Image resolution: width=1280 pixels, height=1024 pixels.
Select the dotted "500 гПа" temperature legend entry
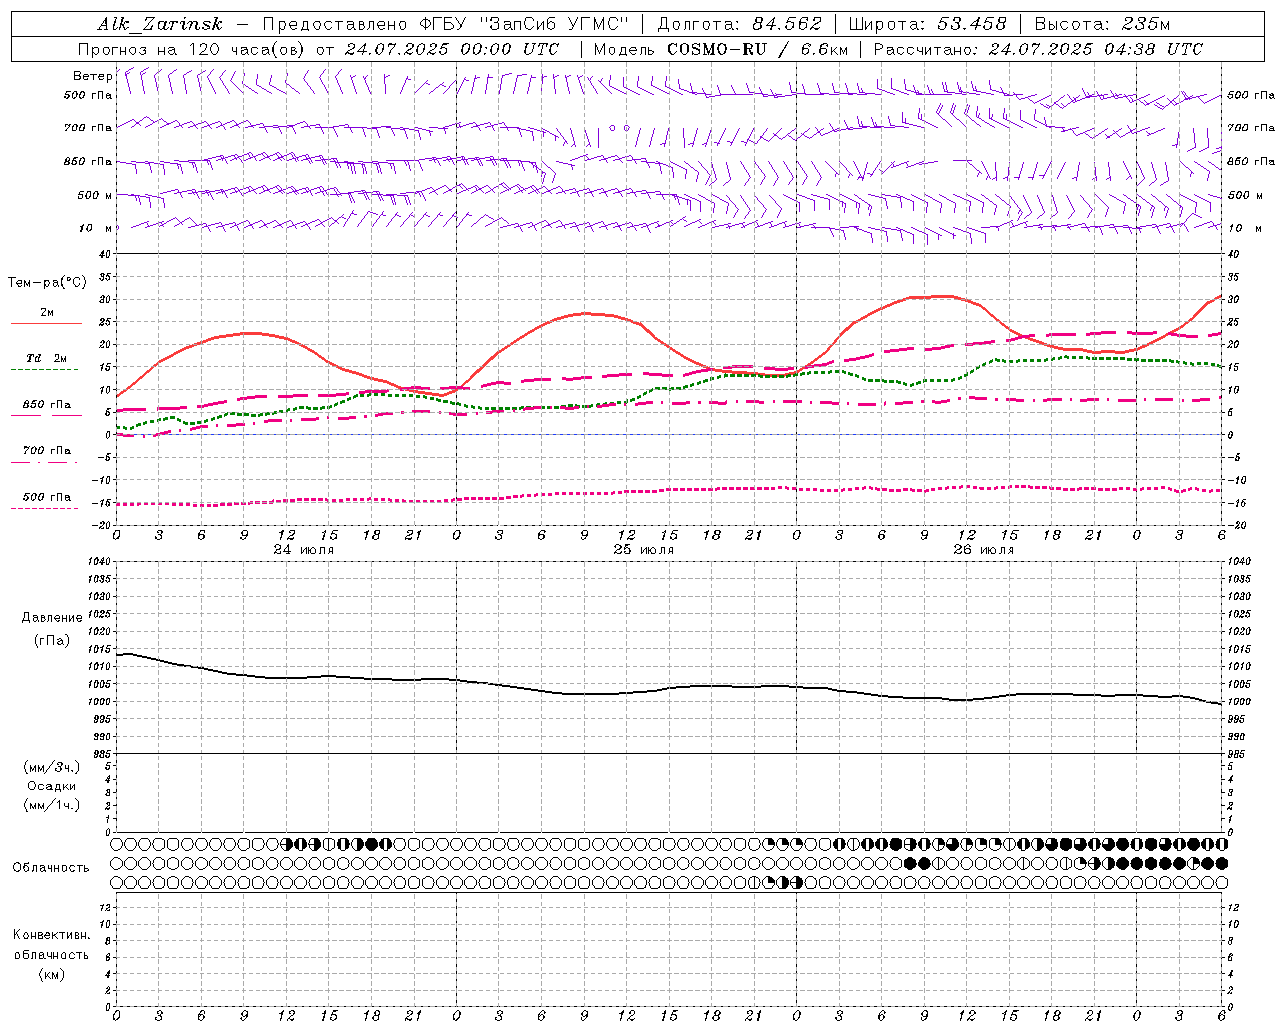47,502
